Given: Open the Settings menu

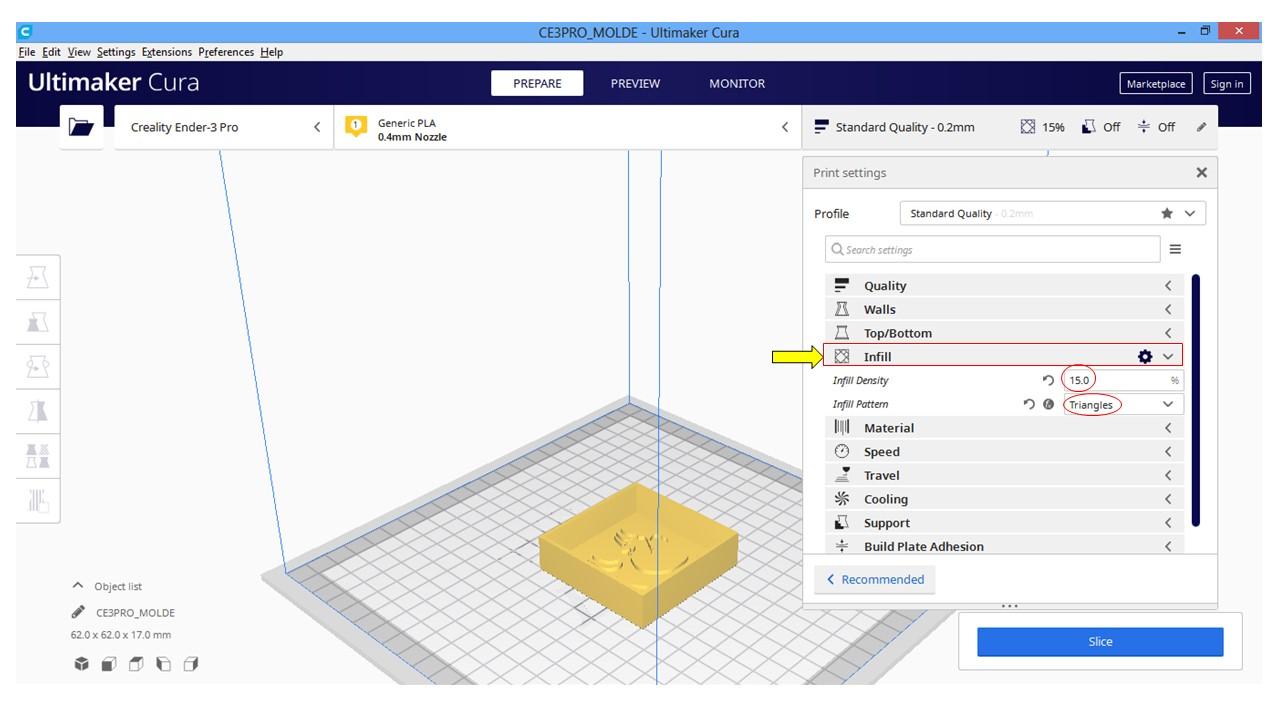Looking at the screenshot, I should [x=117, y=52].
